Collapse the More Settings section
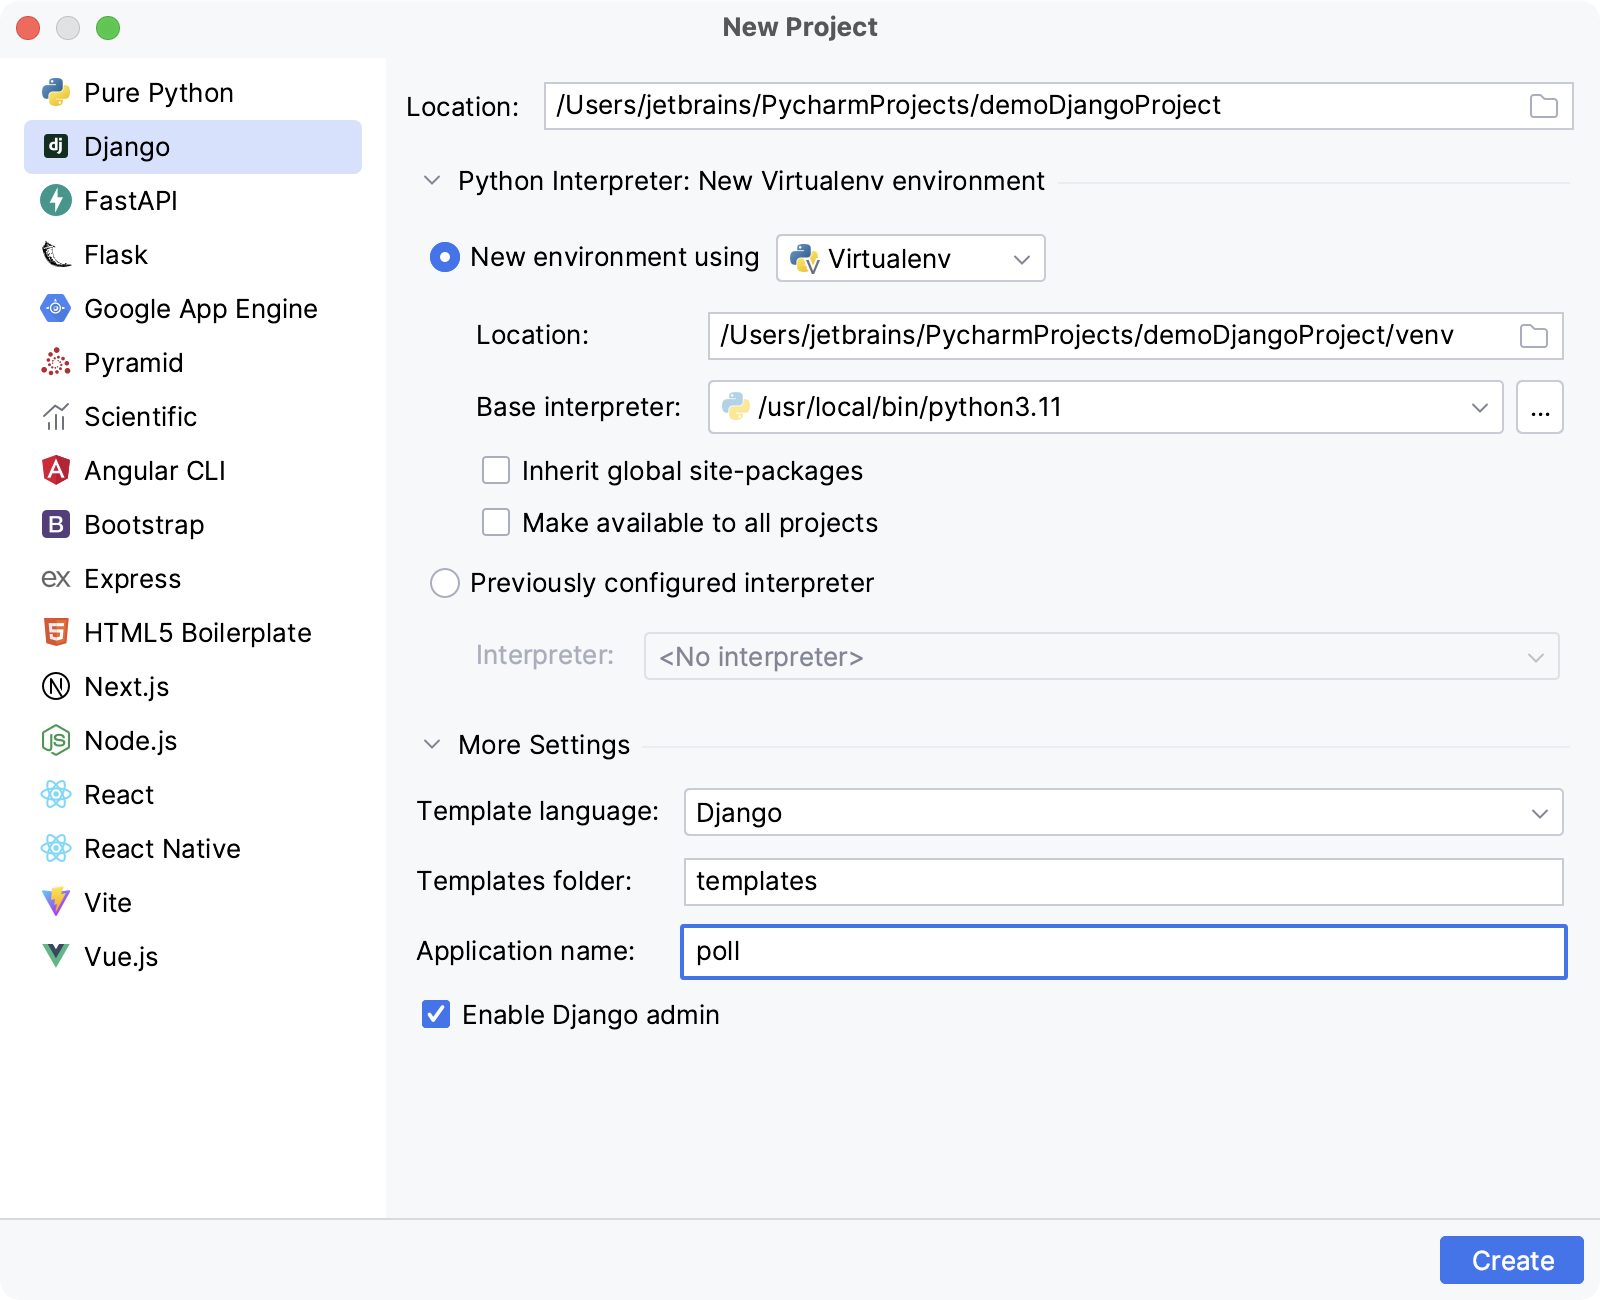The width and height of the screenshot is (1600, 1300). pos(432,744)
